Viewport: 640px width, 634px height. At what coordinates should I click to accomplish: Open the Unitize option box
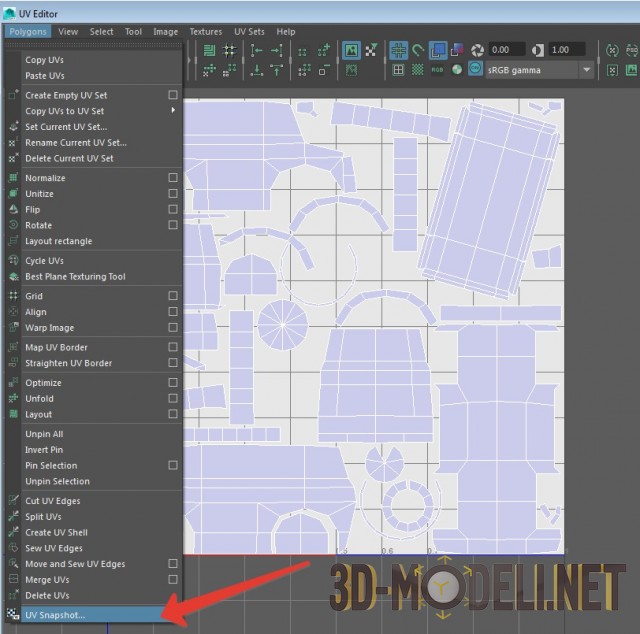coord(173,193)
